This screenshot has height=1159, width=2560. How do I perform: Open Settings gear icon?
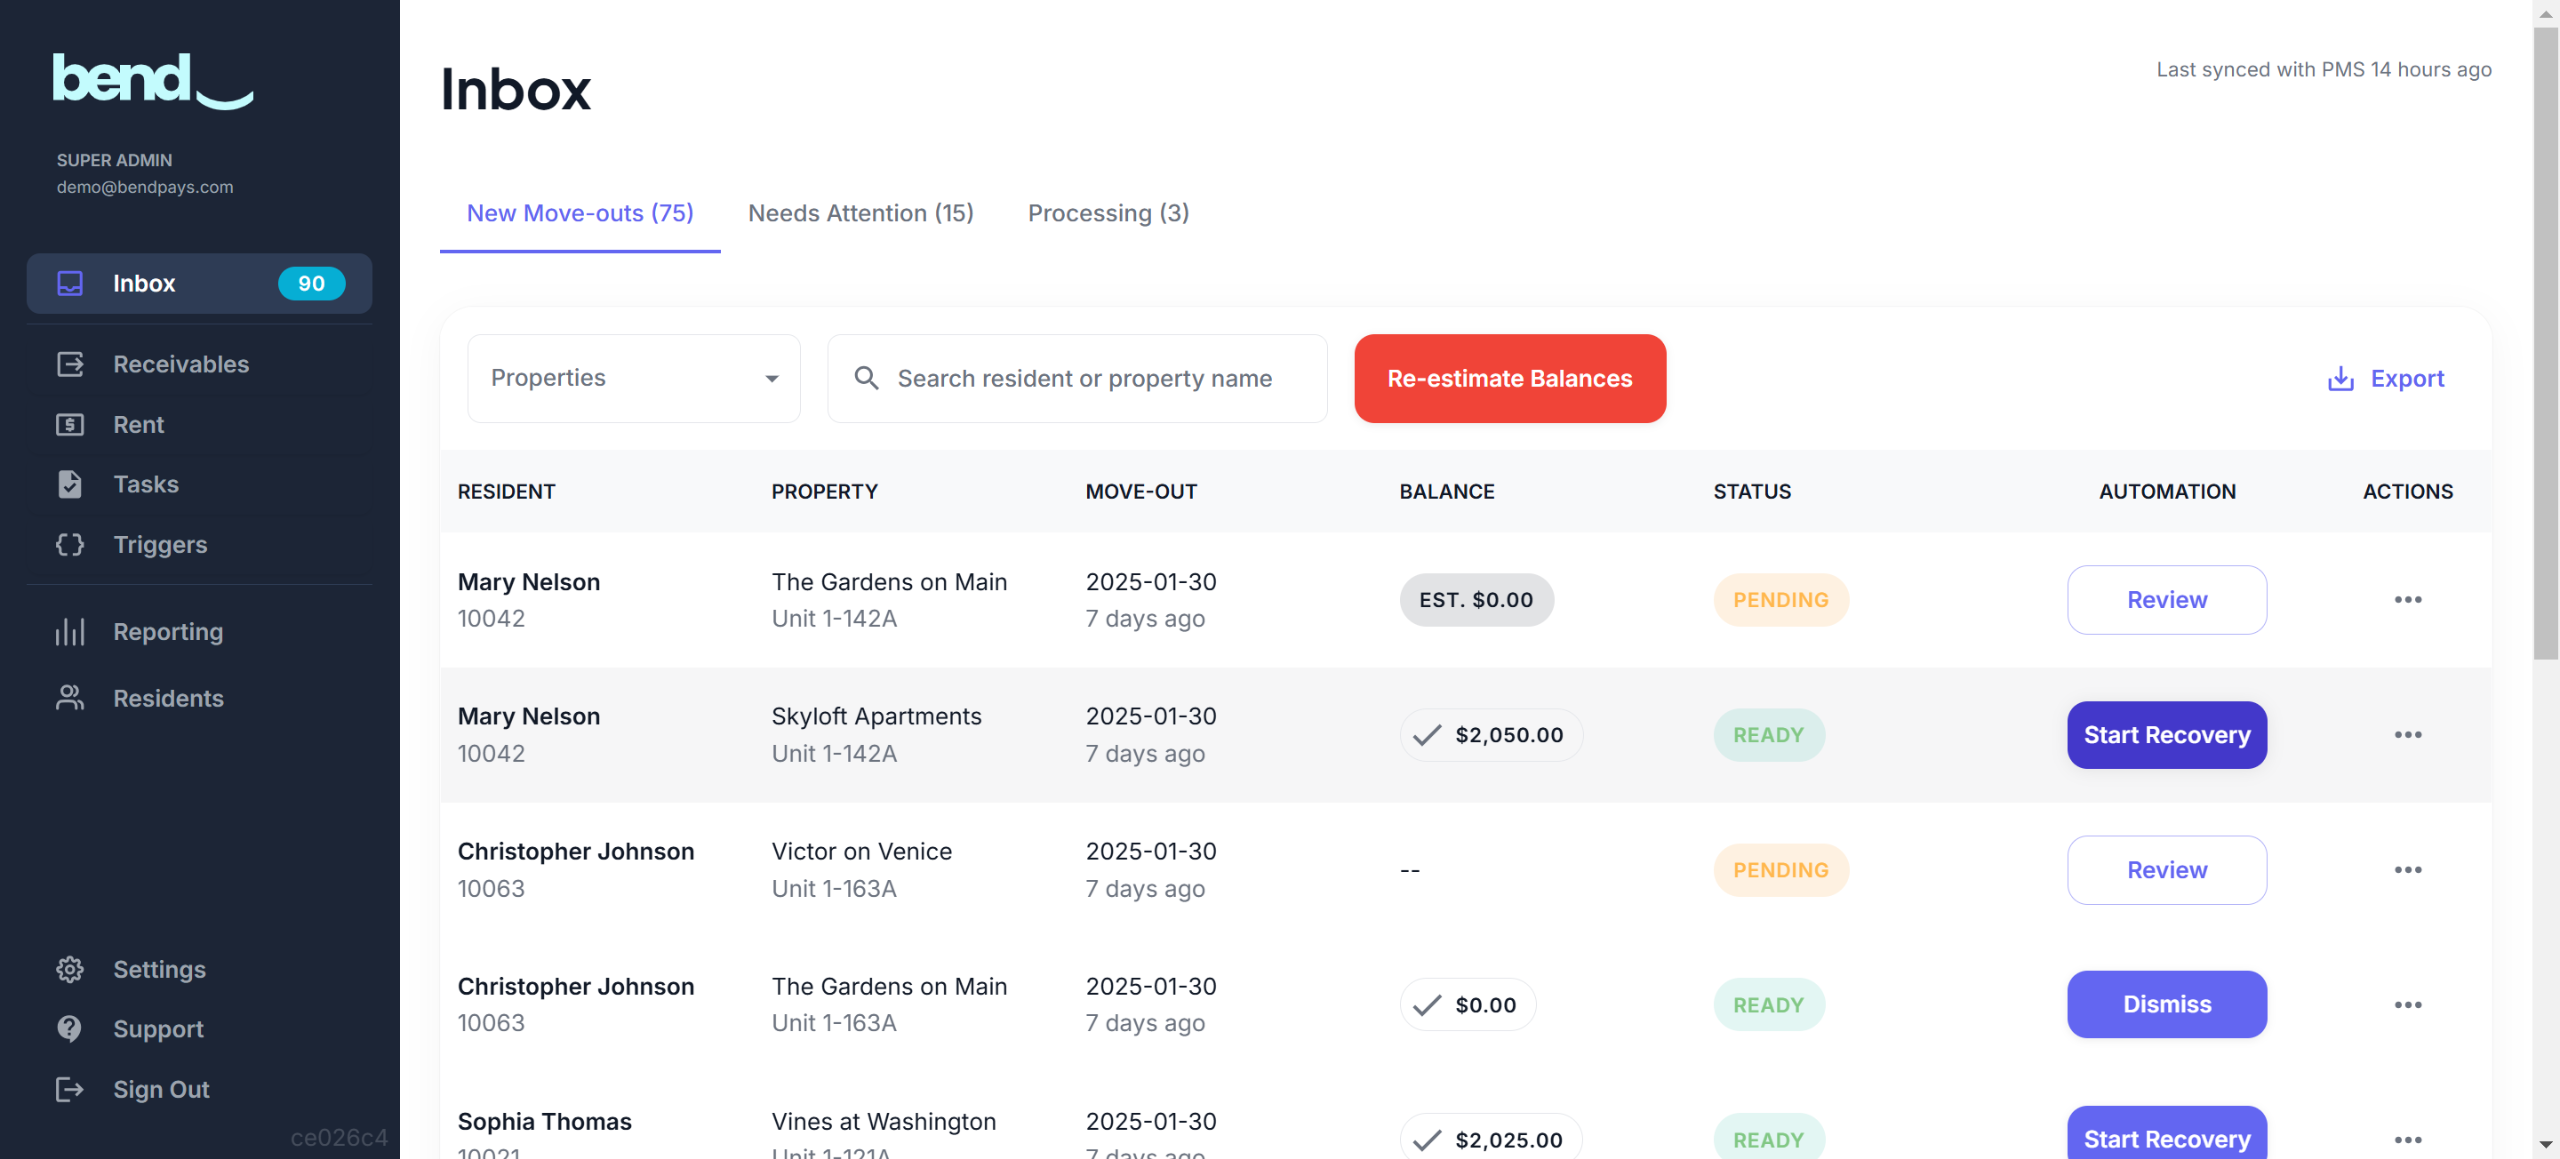(x=70, y=969)
